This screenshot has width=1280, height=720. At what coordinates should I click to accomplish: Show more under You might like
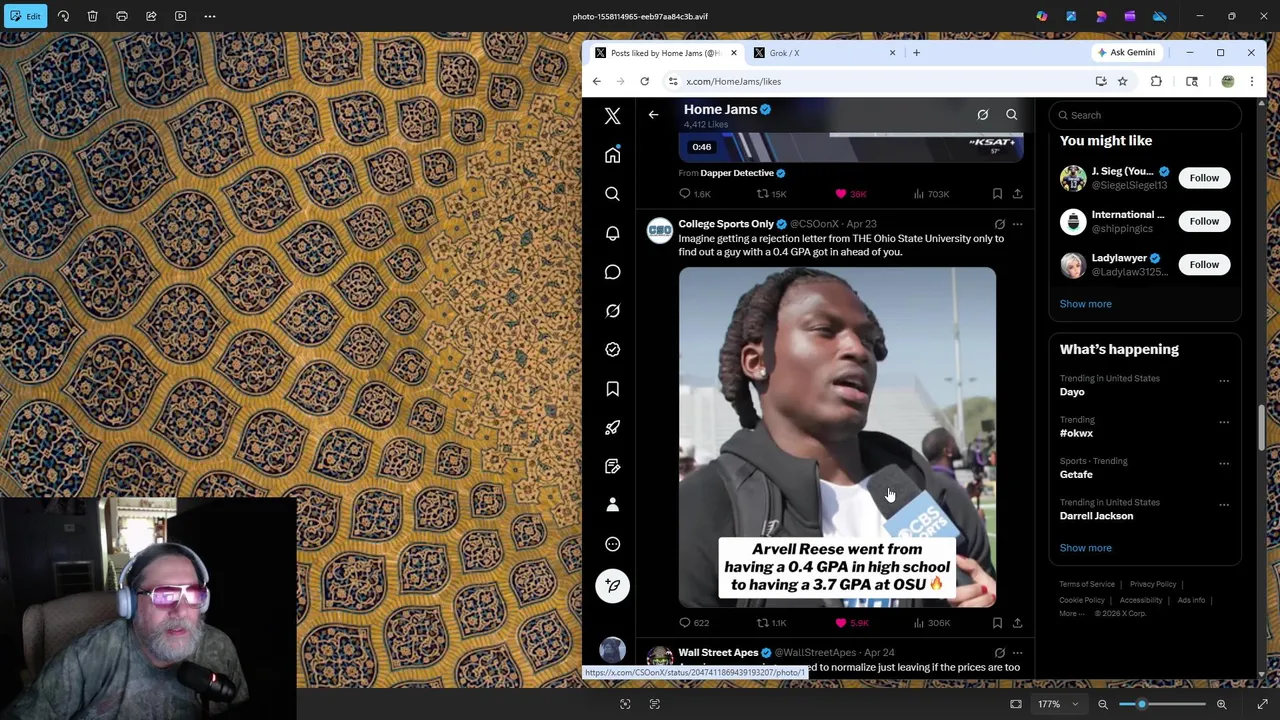(1085, 304)
